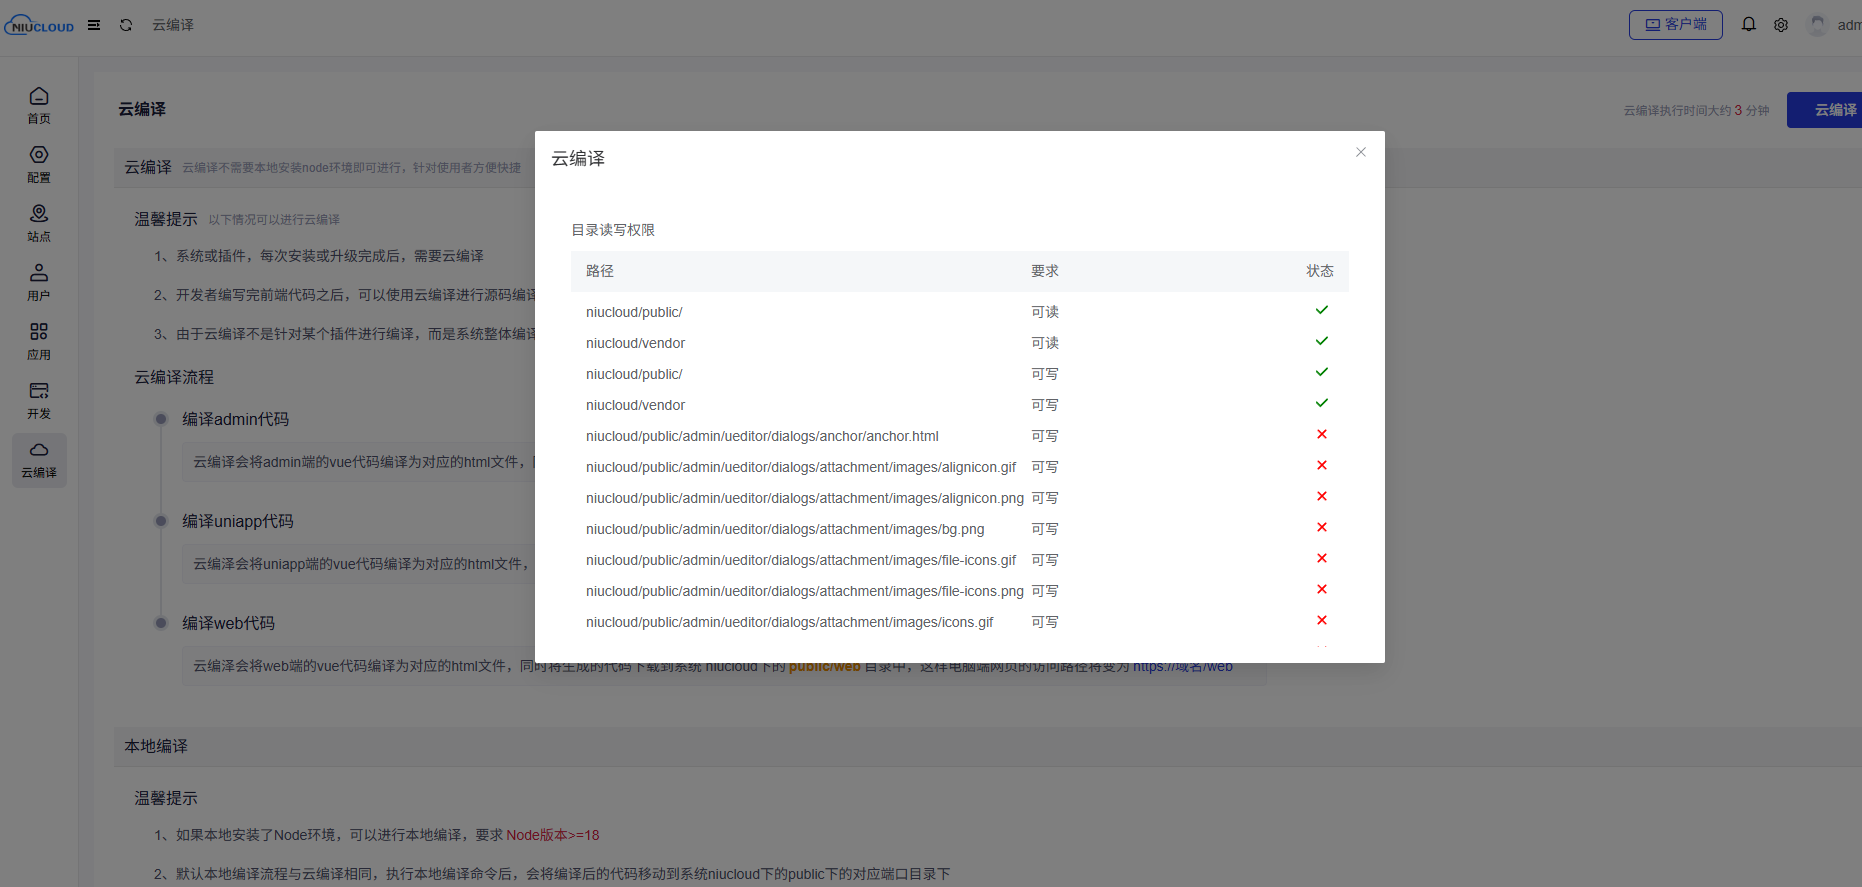The width and height of the screenshot is (1862, 887).
Task: Close the 云编译 dialog
Action: 1360,152
